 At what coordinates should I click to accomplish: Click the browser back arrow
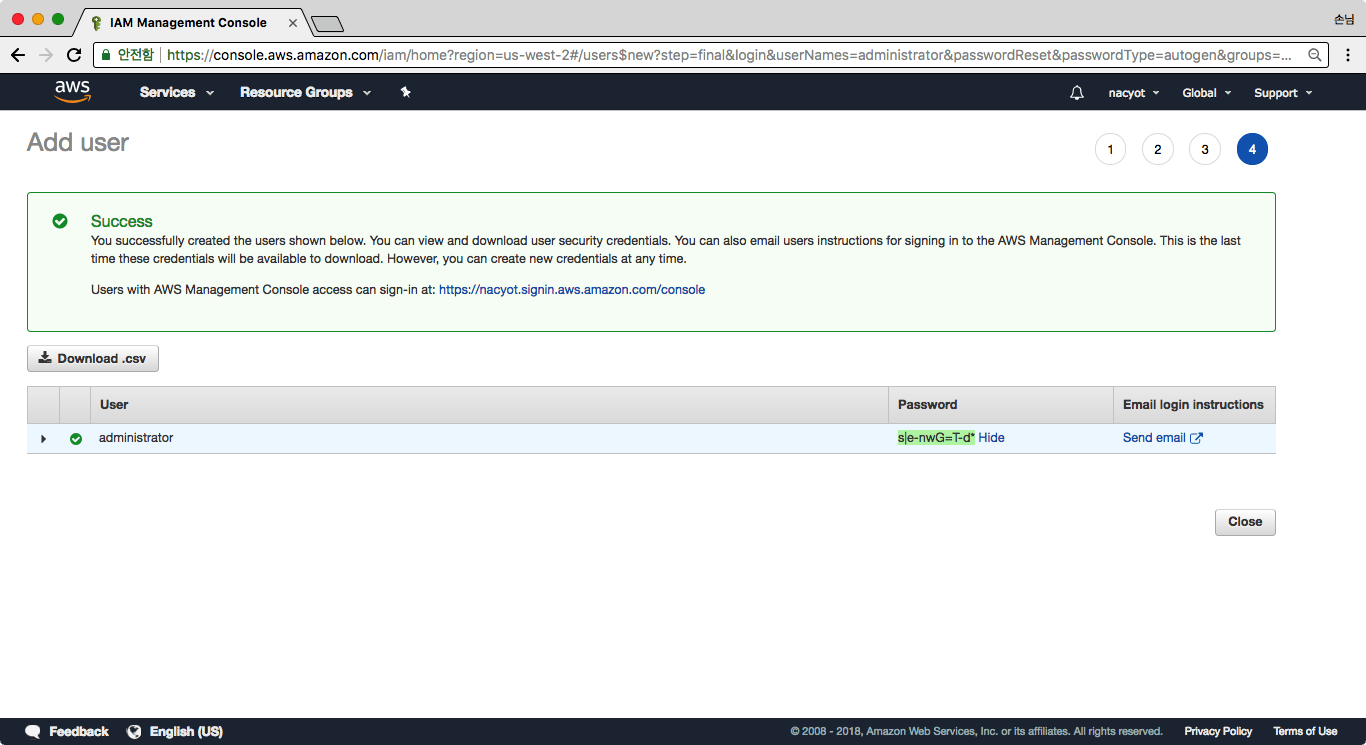click(x=18, y=55)
